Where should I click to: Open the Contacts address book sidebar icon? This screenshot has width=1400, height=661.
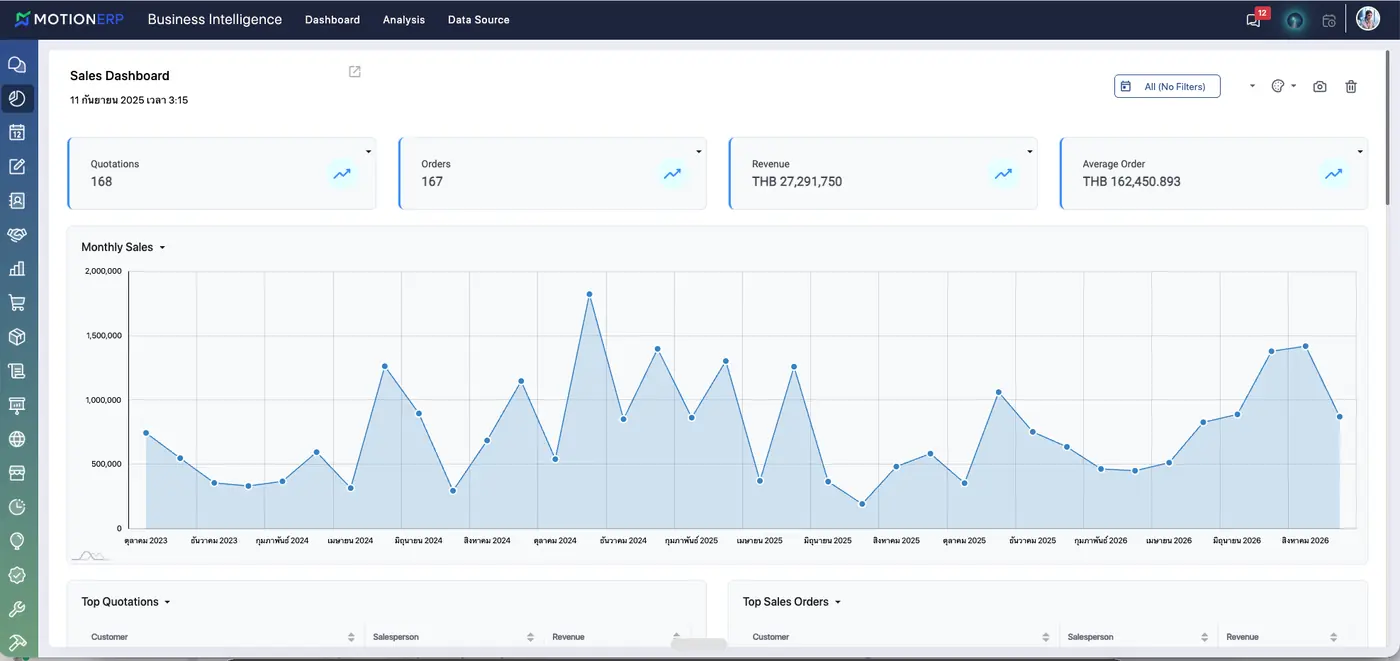click(x=17, y=200)
